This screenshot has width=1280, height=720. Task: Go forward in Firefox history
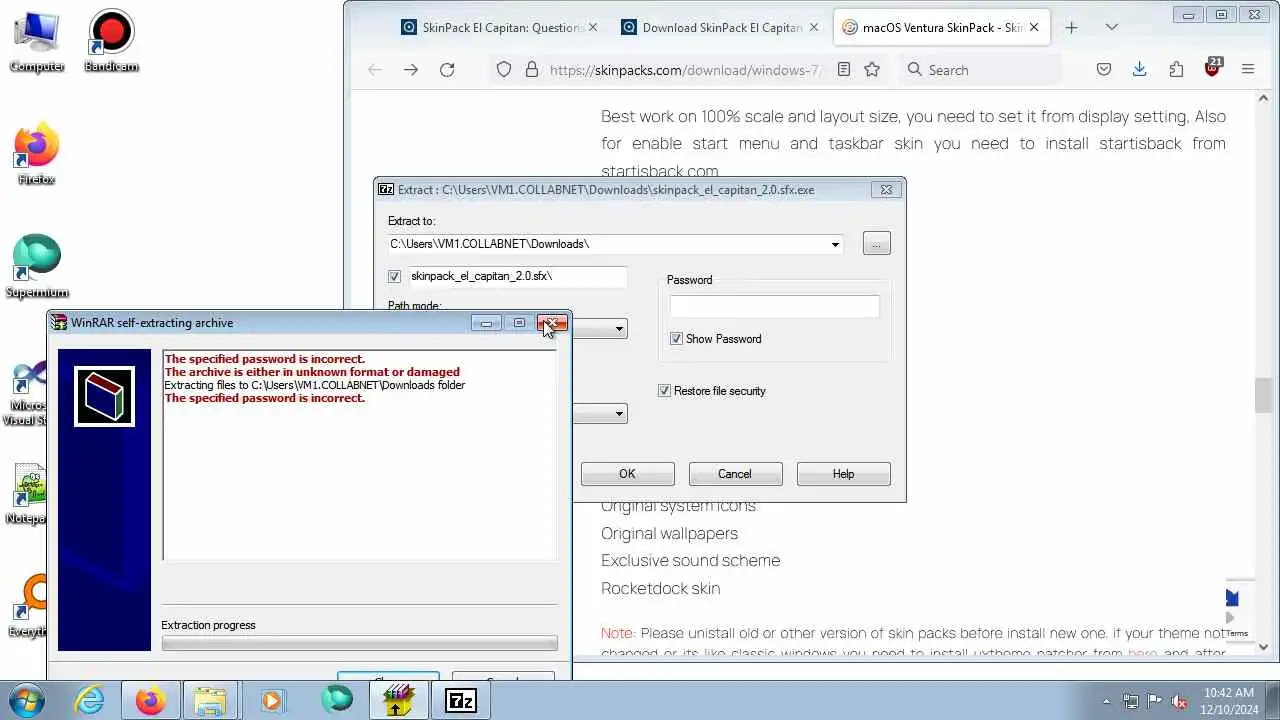tap(411, 69)
